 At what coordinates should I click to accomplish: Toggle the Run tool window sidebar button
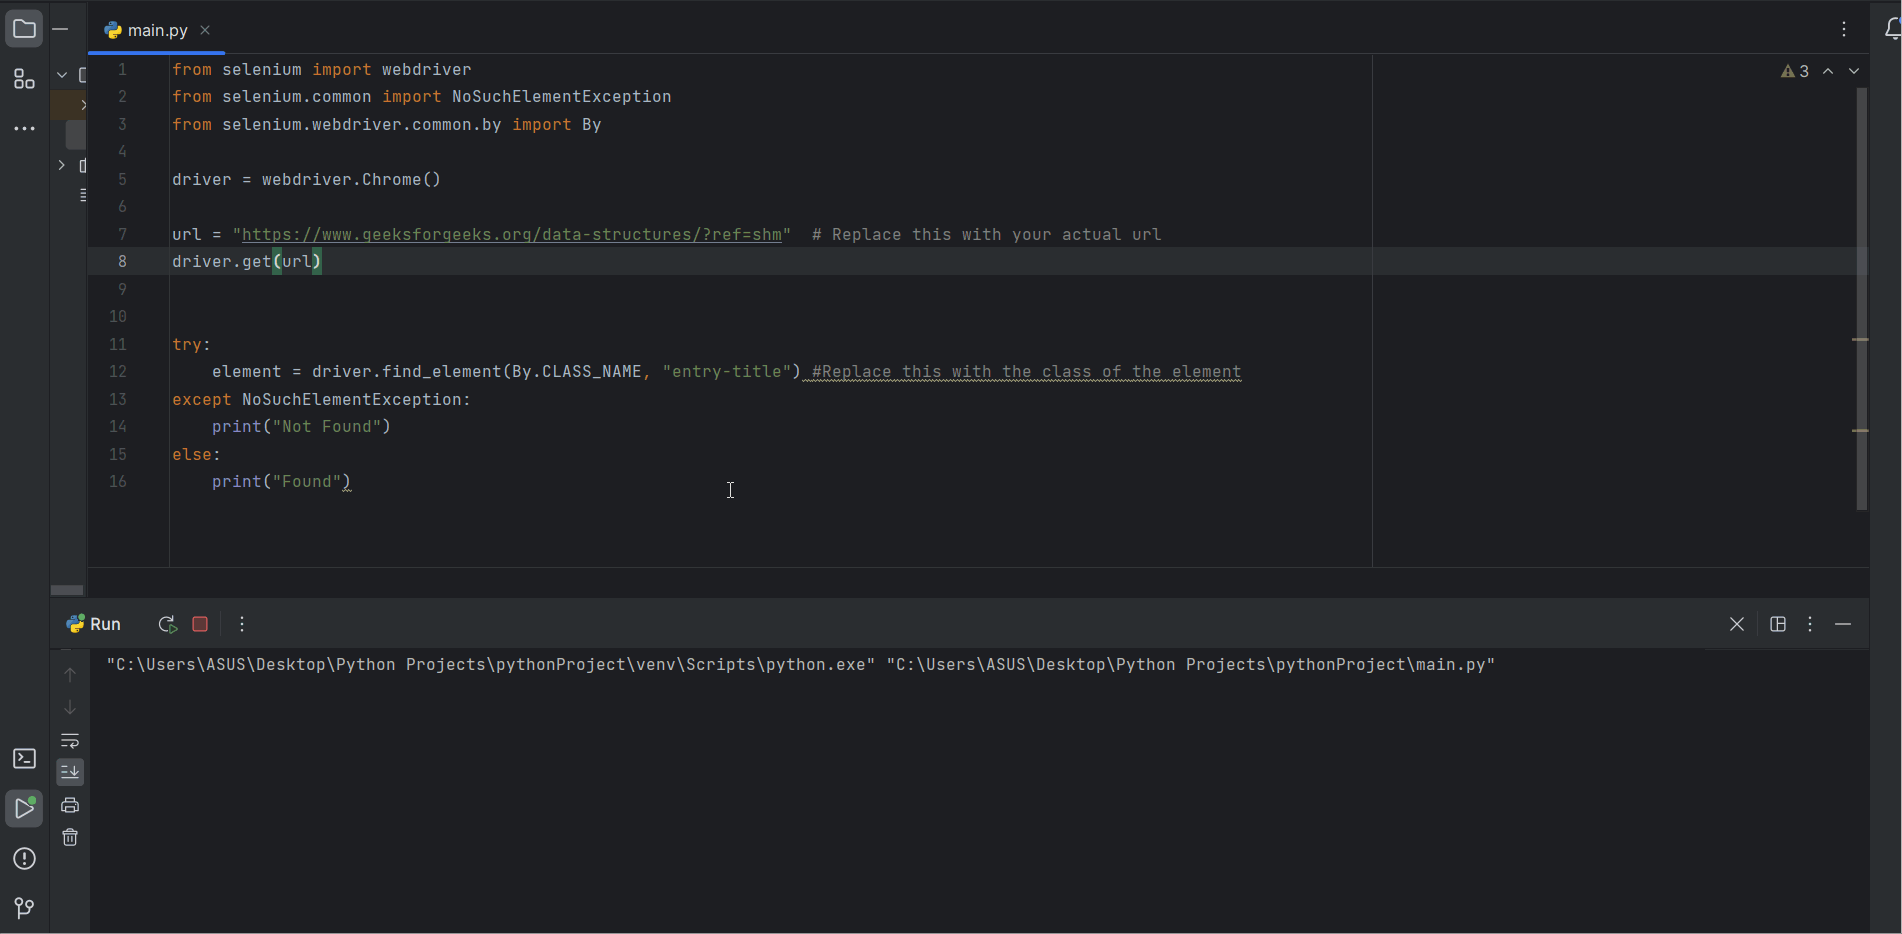(x=24, y=808)
